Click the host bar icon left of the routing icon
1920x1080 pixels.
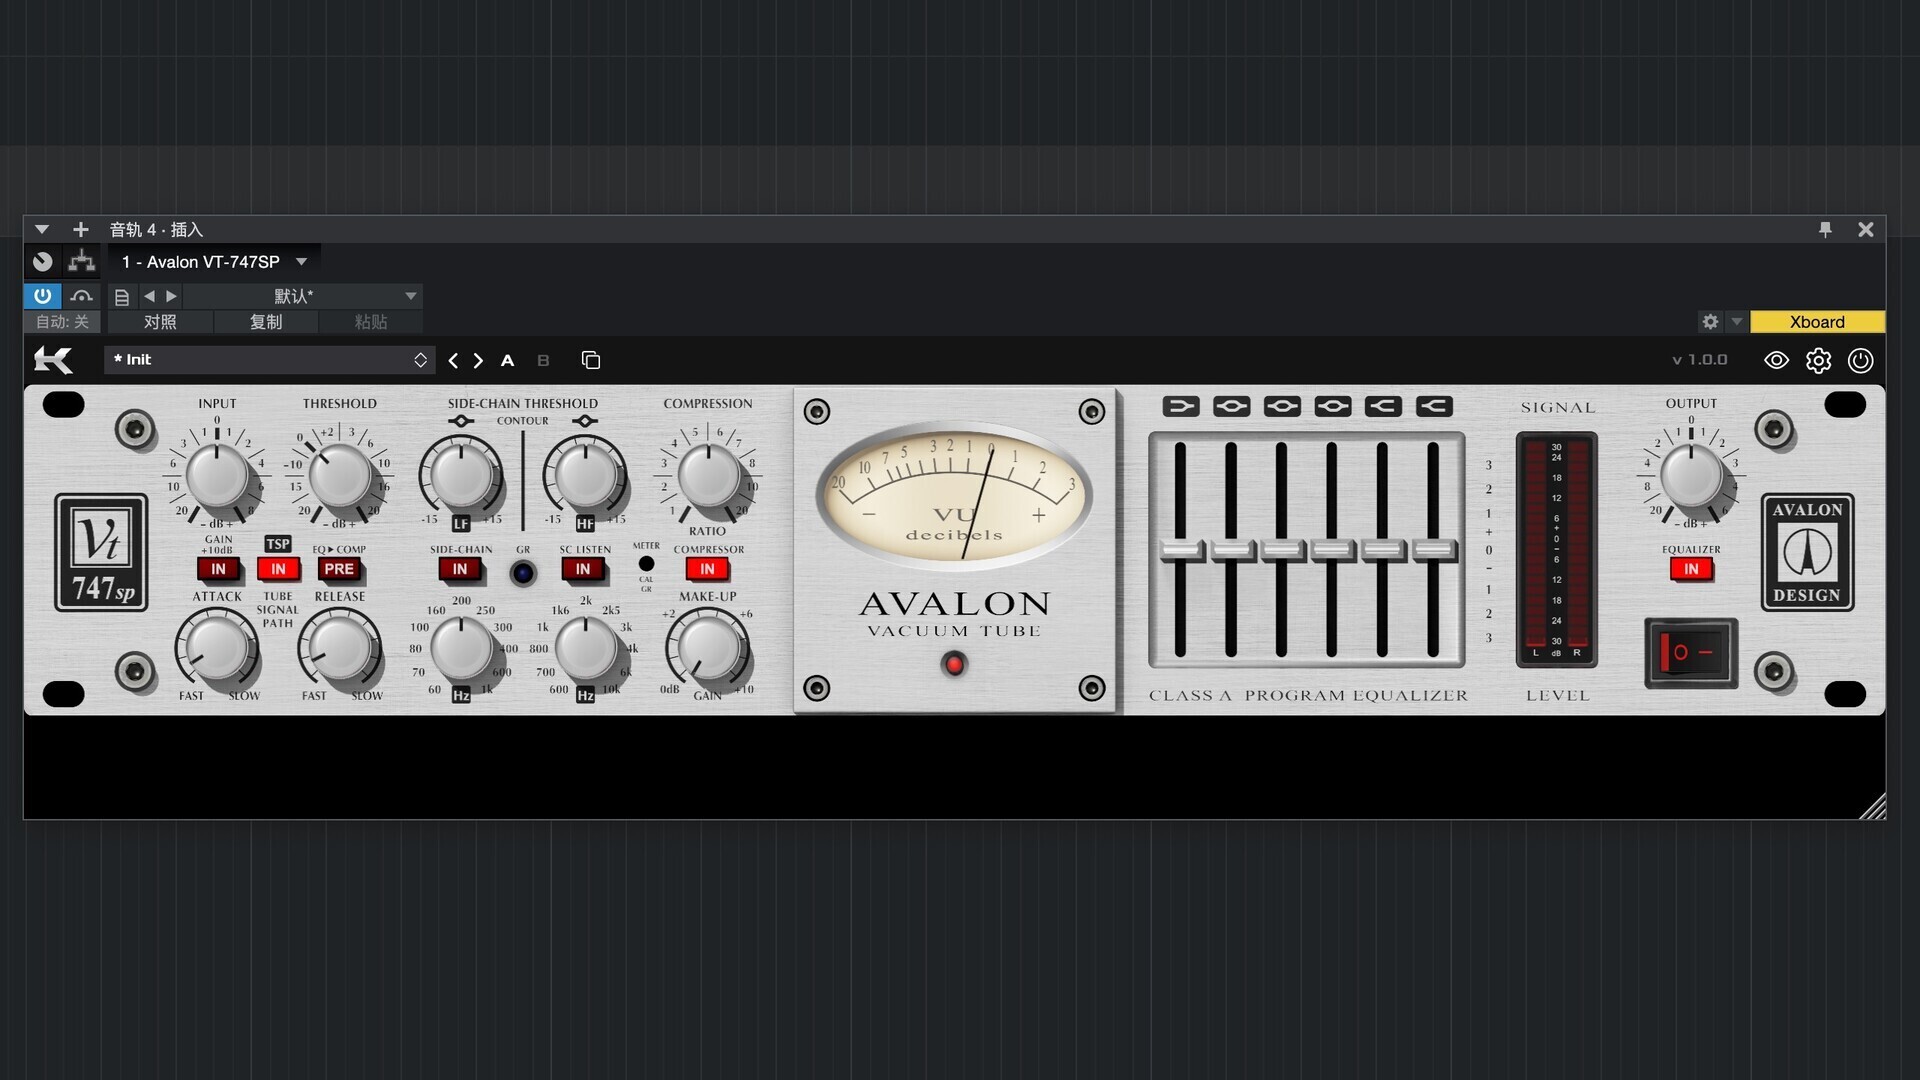(42, 262)
